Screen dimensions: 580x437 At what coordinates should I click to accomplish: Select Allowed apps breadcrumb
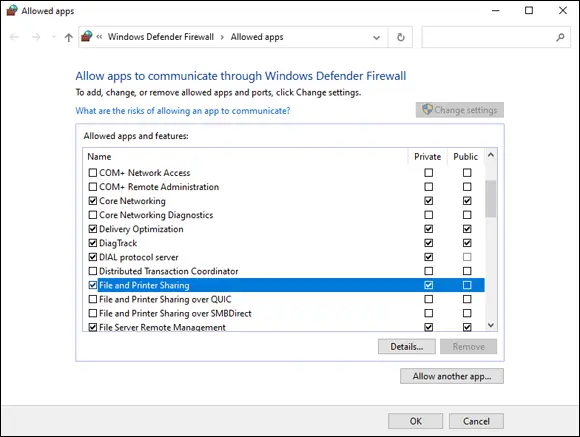tap(257, 37)
